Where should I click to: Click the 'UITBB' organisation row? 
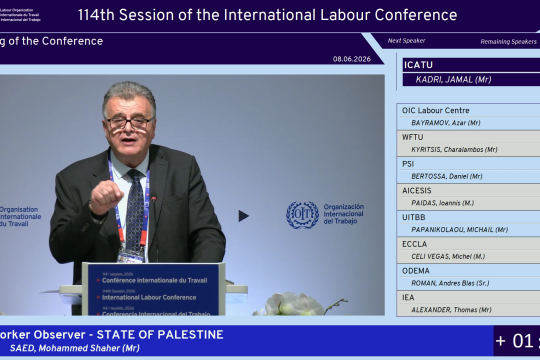pyautogui.click(x=468, y=217)
